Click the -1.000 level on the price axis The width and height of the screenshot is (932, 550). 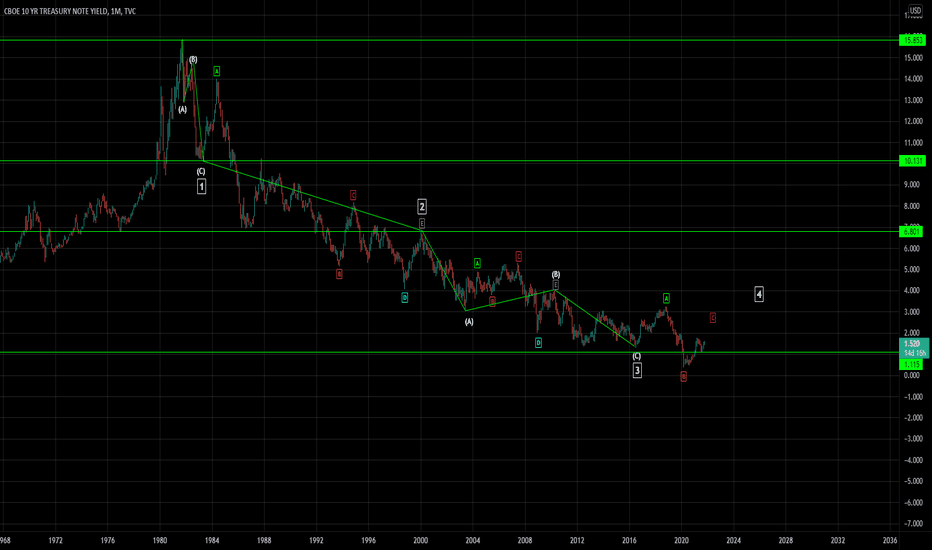click(x=913, y=397)
